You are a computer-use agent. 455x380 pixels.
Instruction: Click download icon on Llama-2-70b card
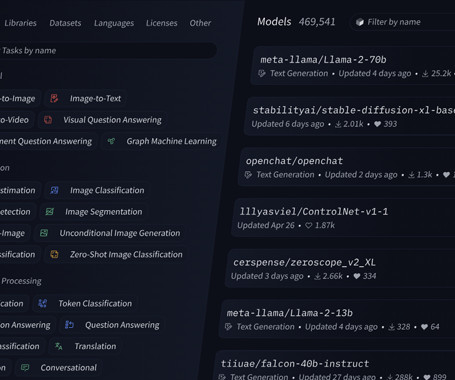(x=425, y=73)
